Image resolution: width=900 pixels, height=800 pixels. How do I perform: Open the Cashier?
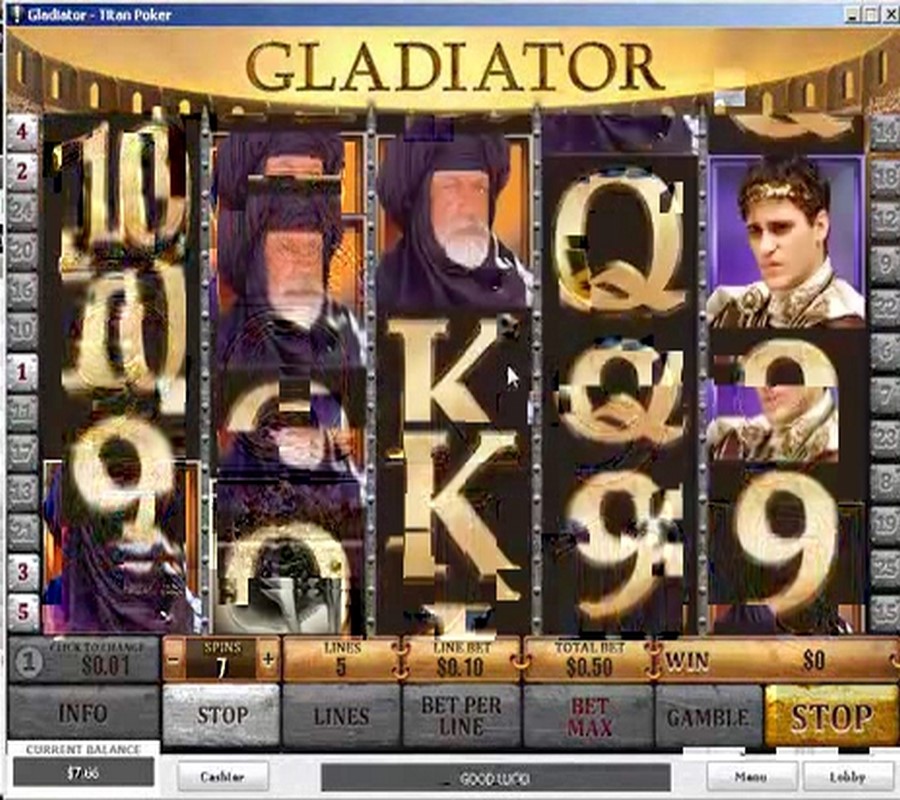(x=223, y=776)
